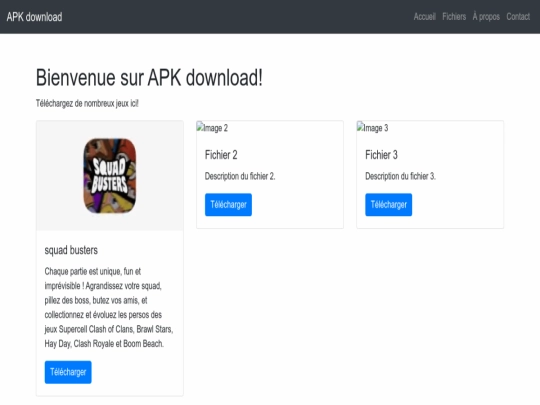Click Description du fichier 2 text
540x405 pixels.
(240, 176)
